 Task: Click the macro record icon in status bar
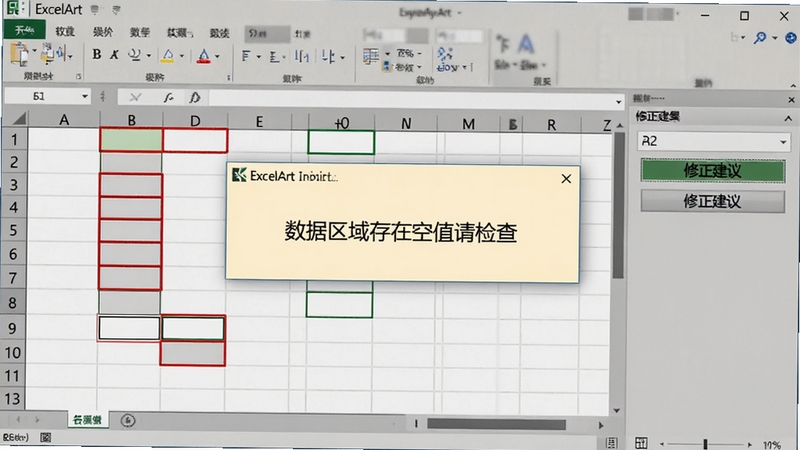click(45, 437)
